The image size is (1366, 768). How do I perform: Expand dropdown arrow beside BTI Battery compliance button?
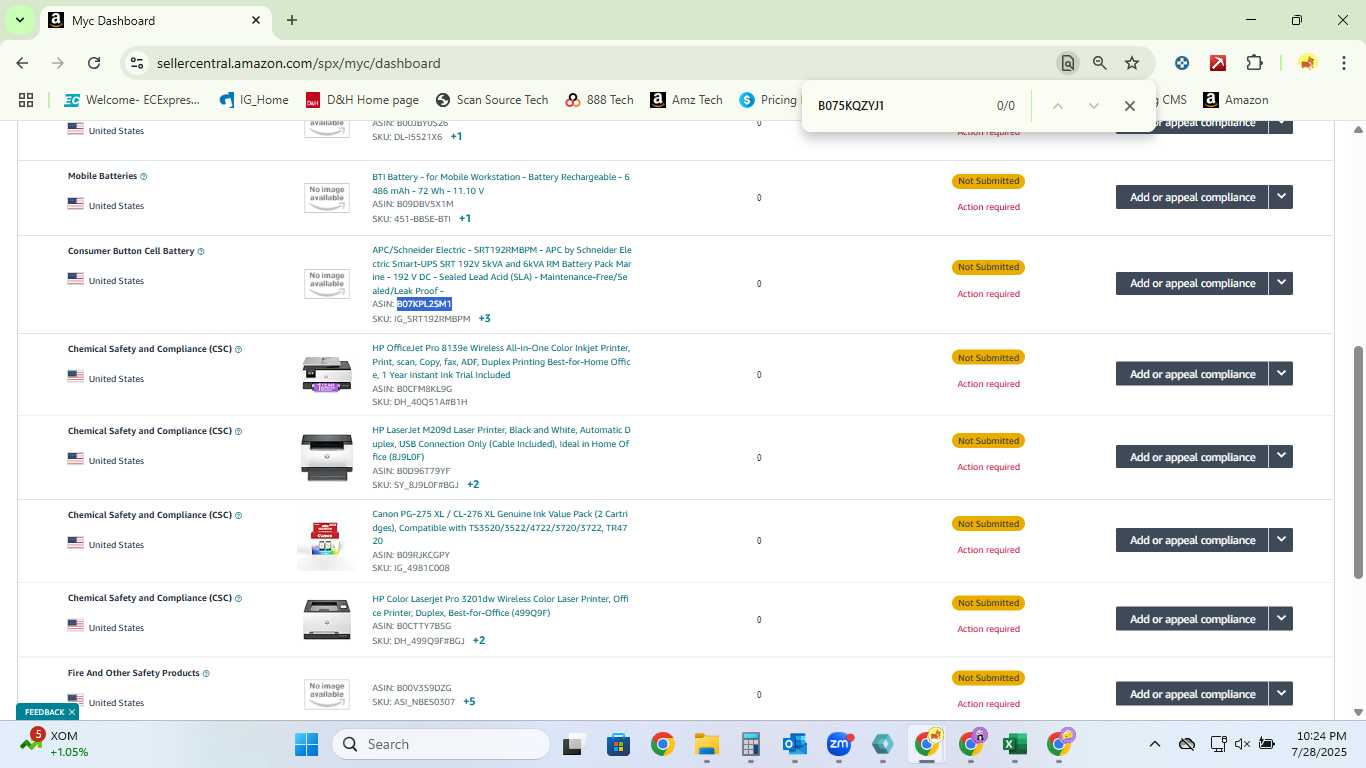point(1281,197)
